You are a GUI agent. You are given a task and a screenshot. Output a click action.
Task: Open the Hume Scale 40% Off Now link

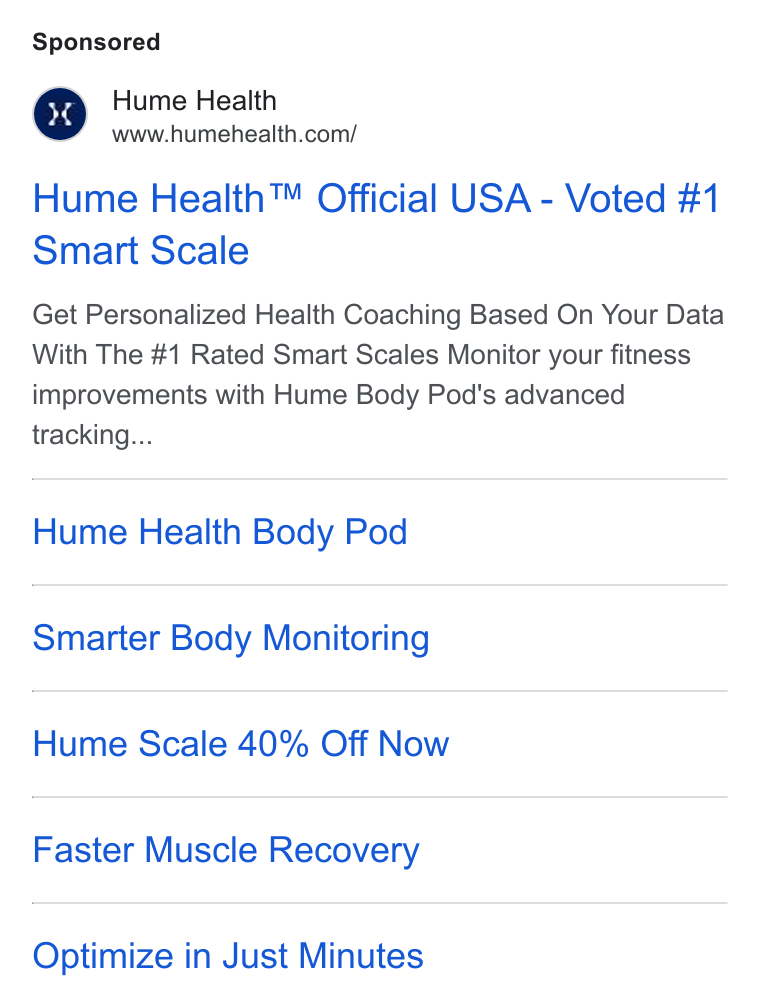tap(240, 744)
